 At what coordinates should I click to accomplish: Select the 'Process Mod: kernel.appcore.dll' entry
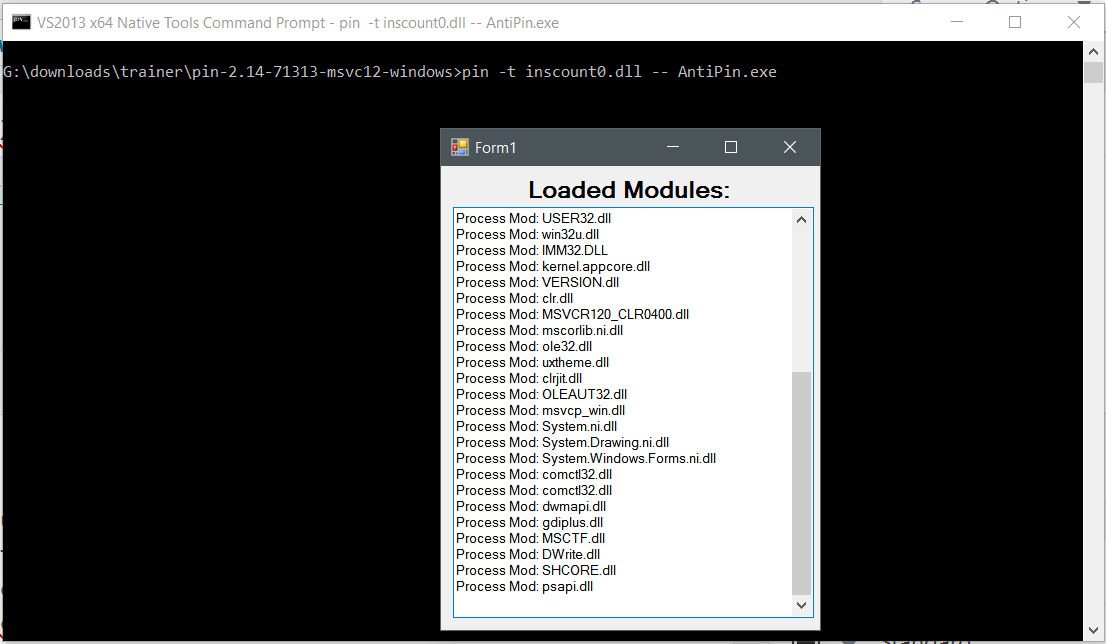click(553, 267)
